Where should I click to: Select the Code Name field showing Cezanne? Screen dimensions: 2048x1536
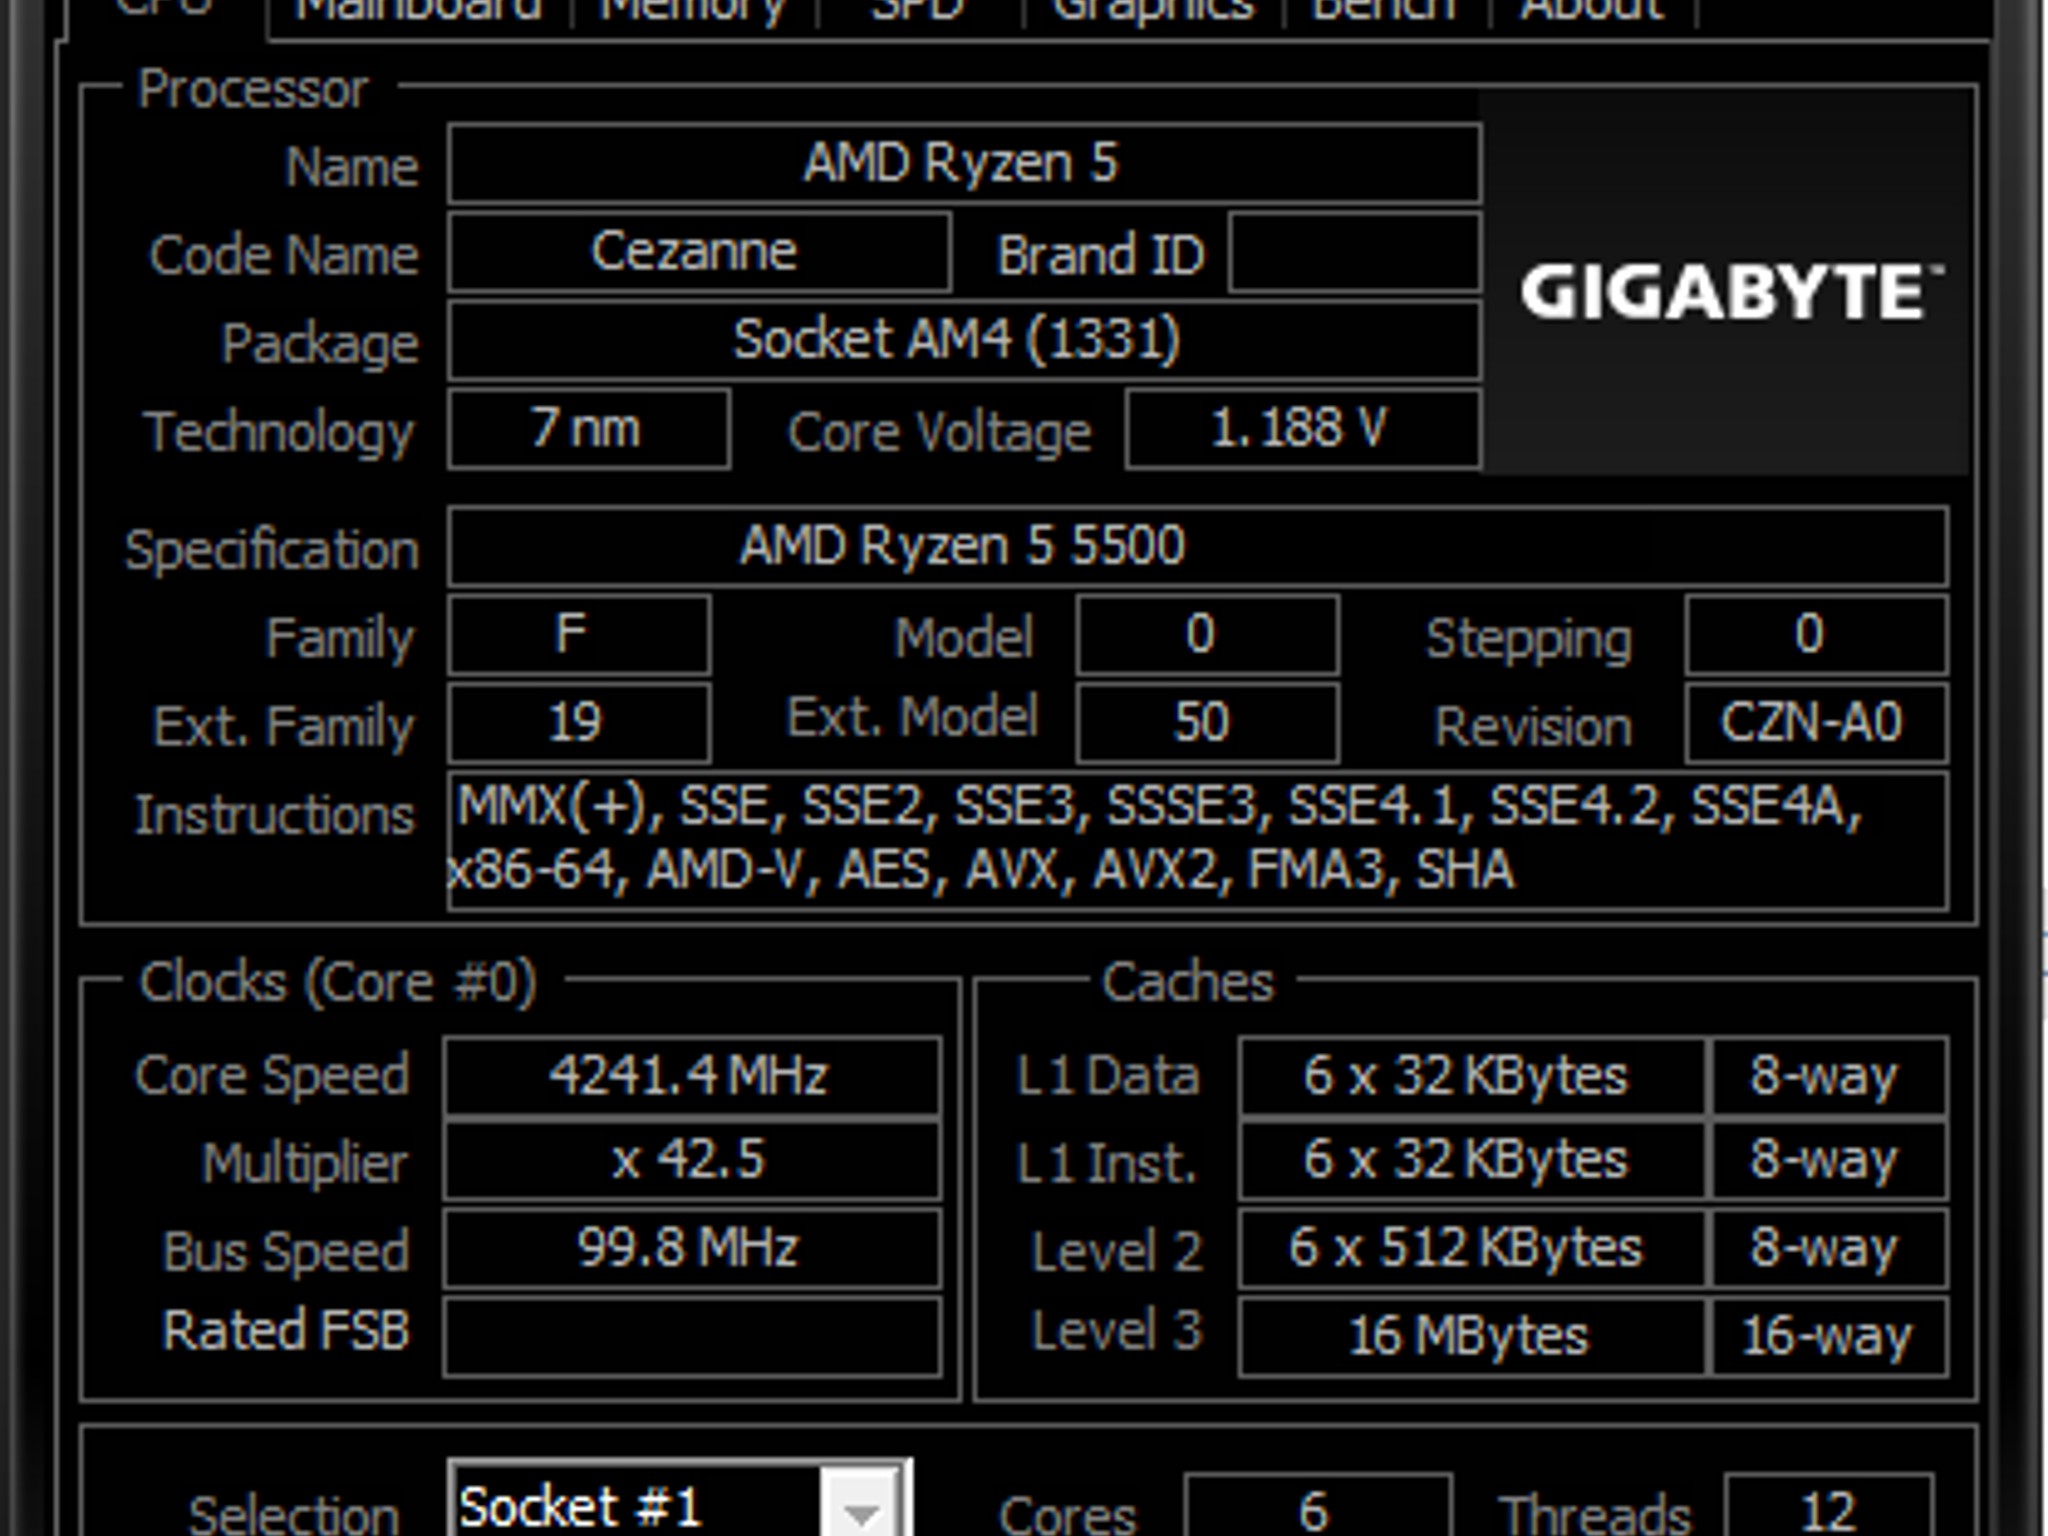pos(698,251)
